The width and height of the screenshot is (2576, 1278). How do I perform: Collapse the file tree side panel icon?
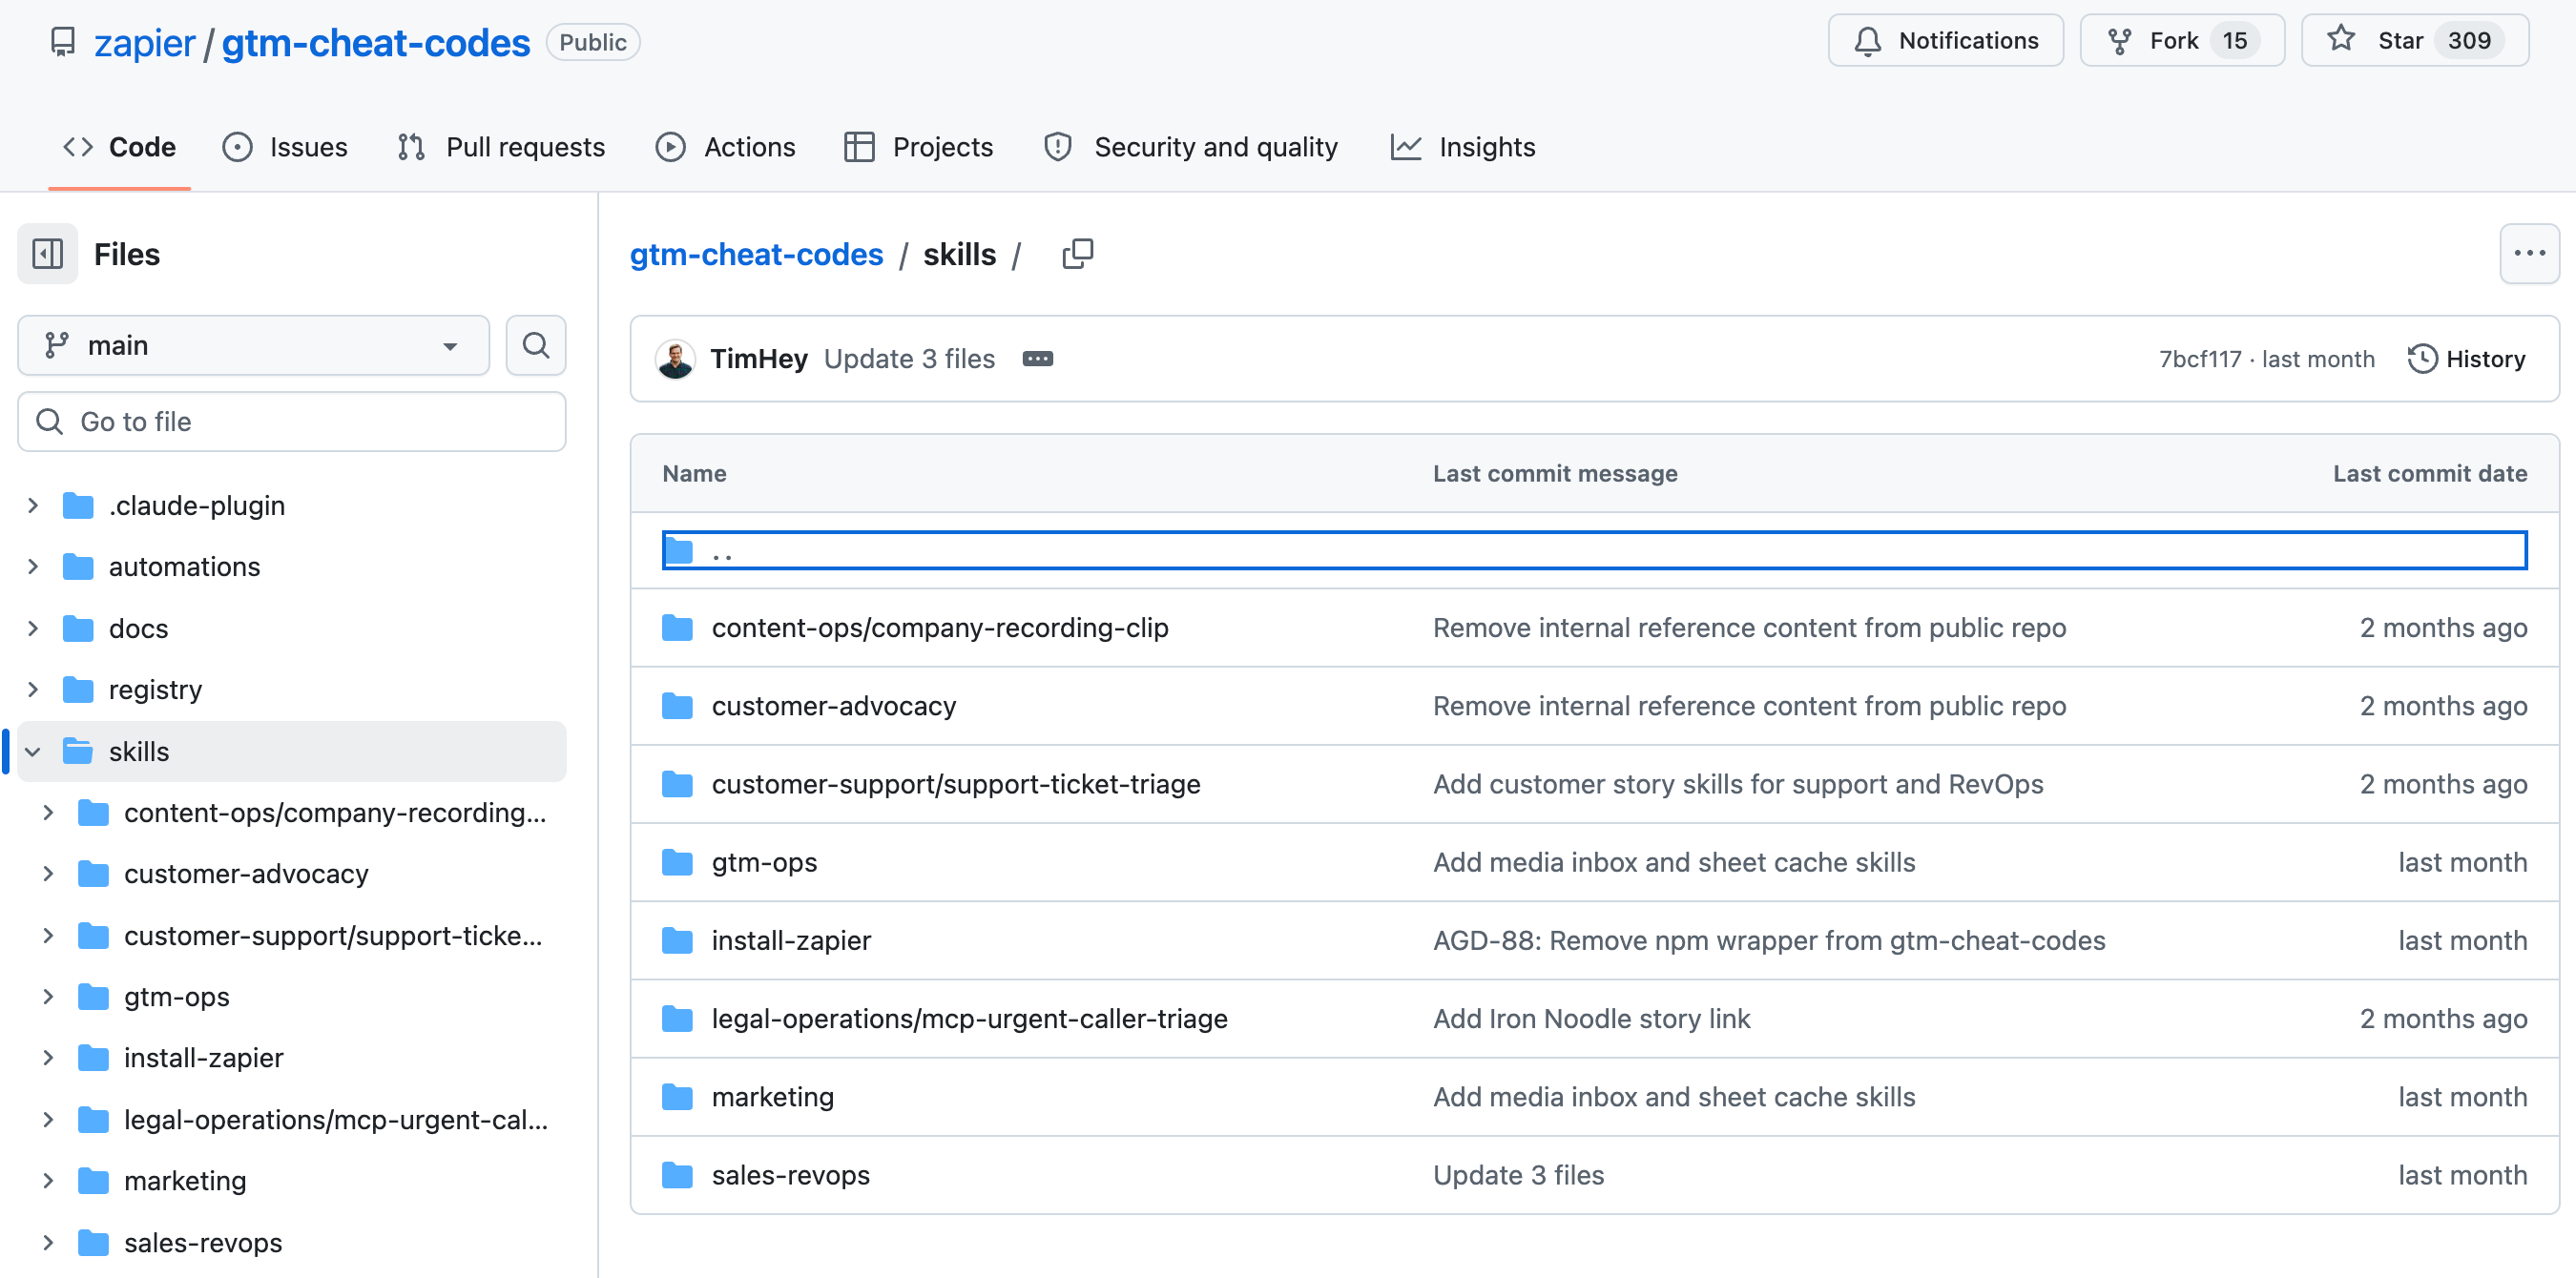pyautogui.click(x=48, y=254)
